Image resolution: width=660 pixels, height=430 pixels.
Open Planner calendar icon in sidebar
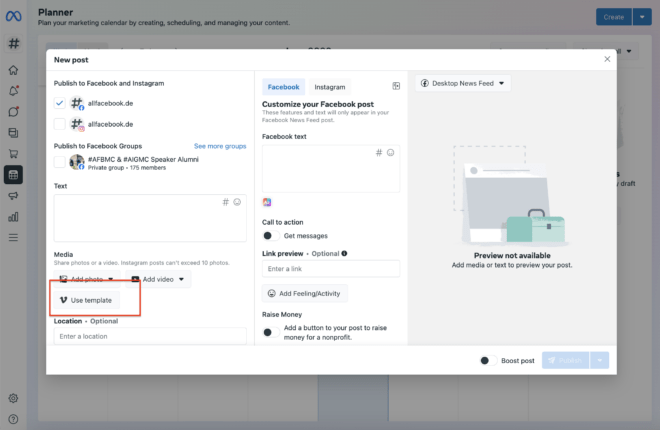coord(13,175)
